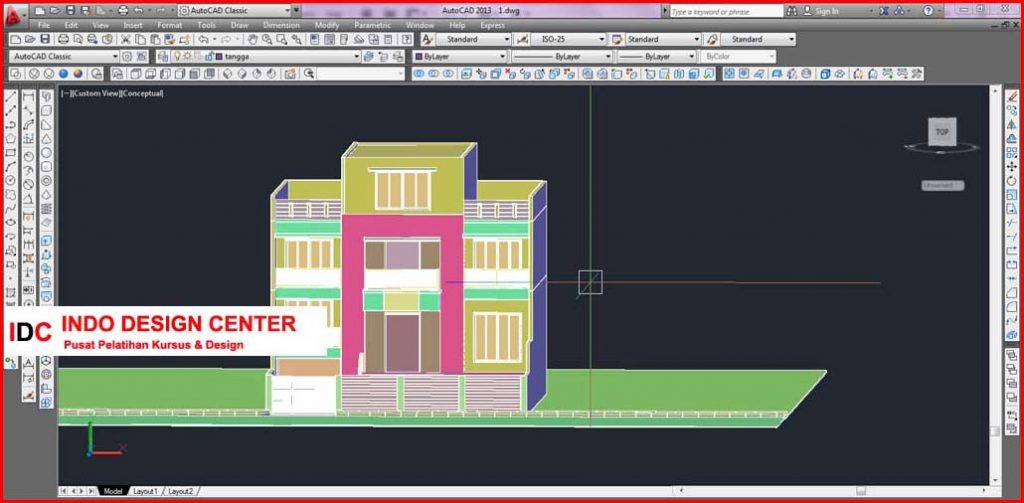Click the Conceptual visual style label
Screen dimensions: 1024x503
coord(143,93)
